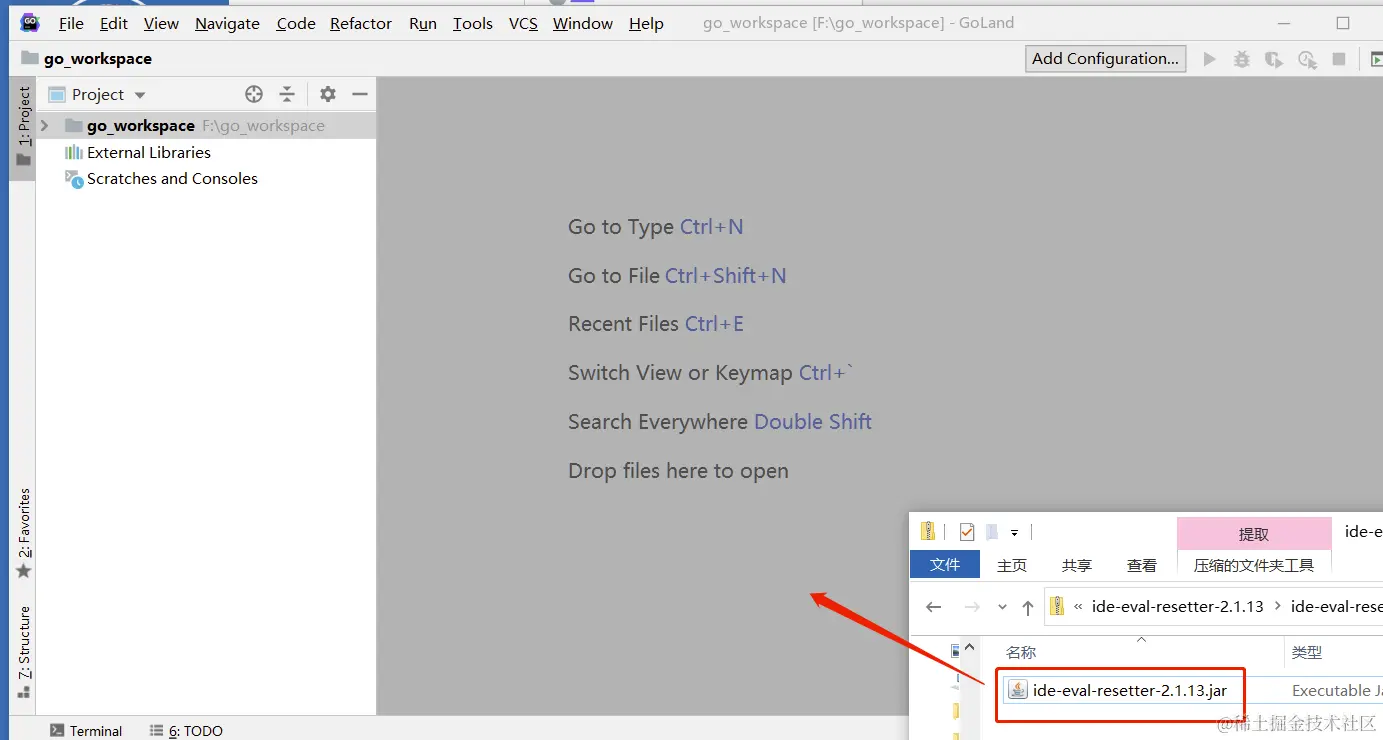The width and height of the screenshot is (1383, 740).
Task: Click the Locate/Select Opened File crosshair icon
Action: tap(254, 94)
